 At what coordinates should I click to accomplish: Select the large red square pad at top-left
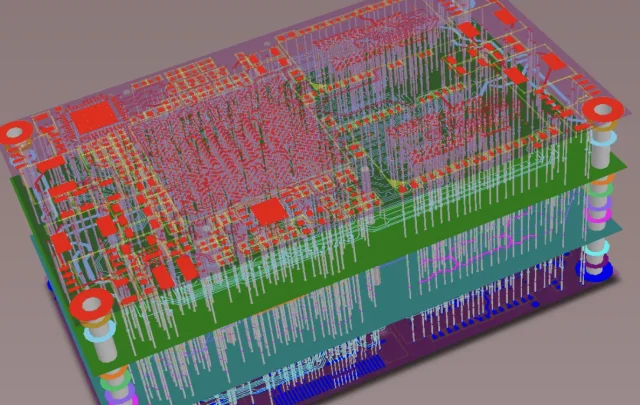point(93,117)
